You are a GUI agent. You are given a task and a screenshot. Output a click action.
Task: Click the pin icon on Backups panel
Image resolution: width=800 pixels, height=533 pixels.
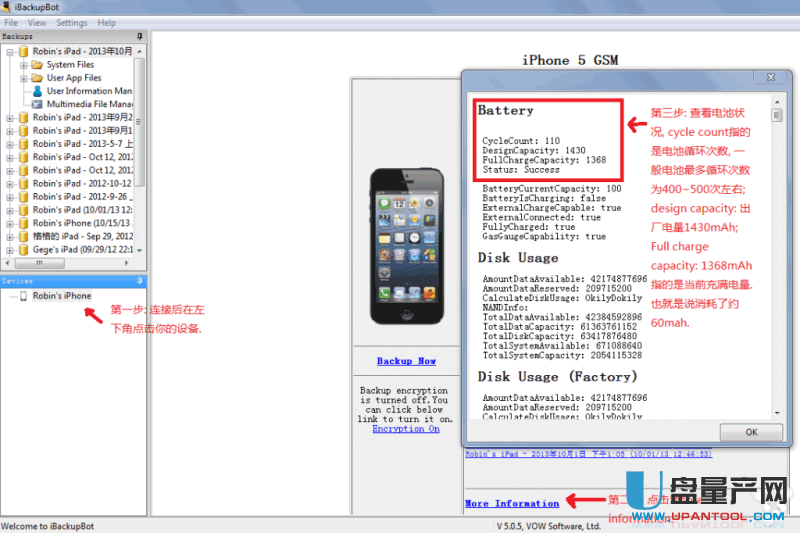tap(139, 36)
